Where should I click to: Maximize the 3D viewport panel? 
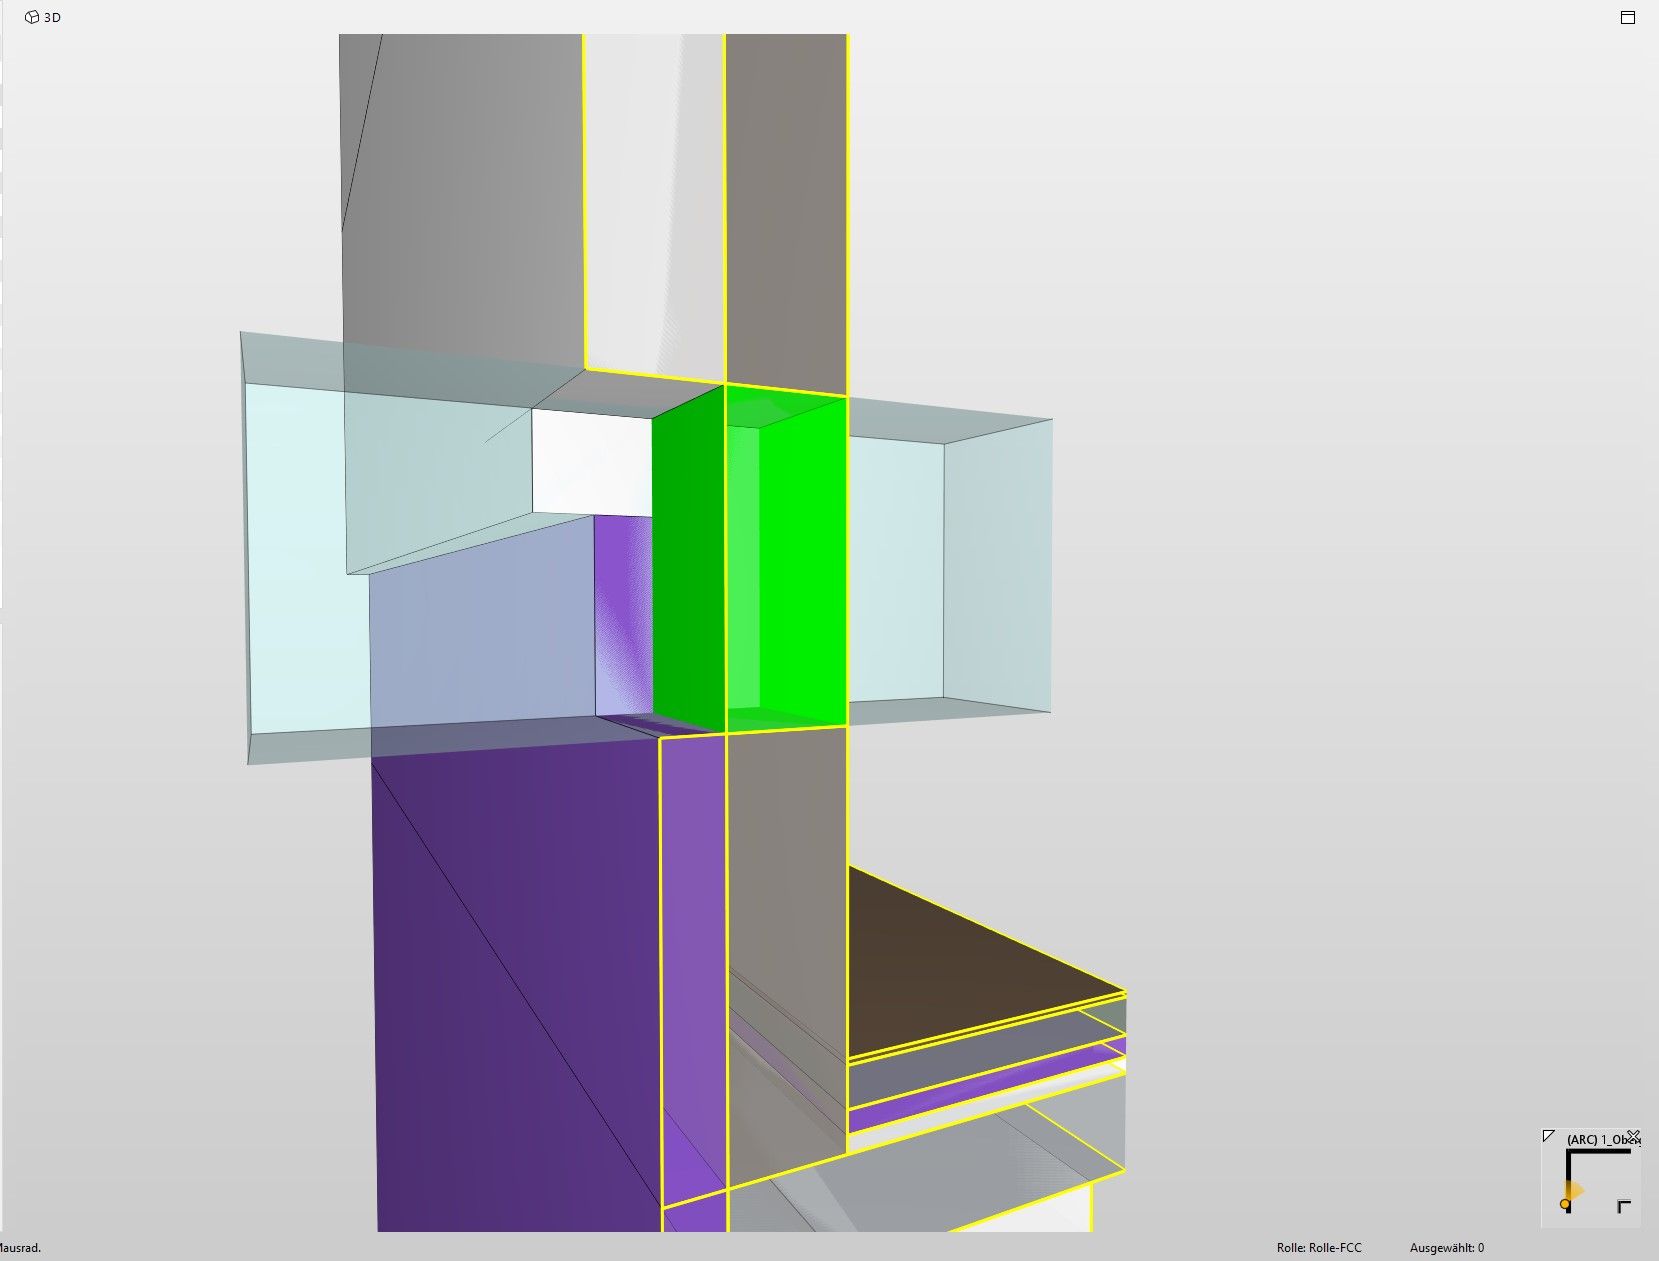[1628, 18]
